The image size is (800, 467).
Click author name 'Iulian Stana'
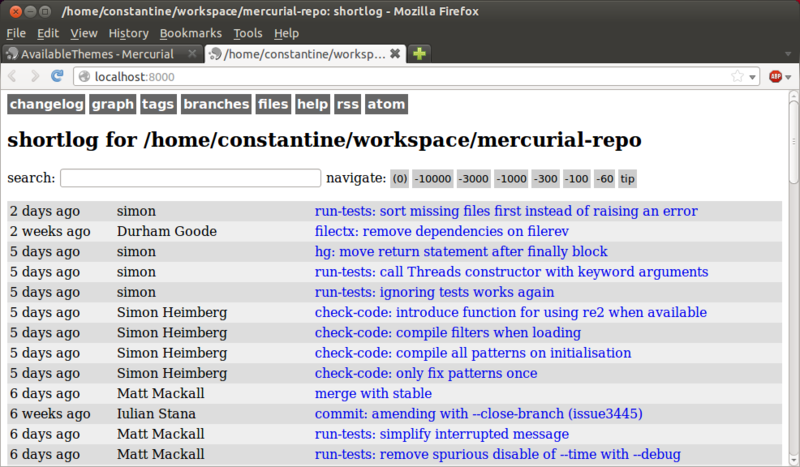156,413
